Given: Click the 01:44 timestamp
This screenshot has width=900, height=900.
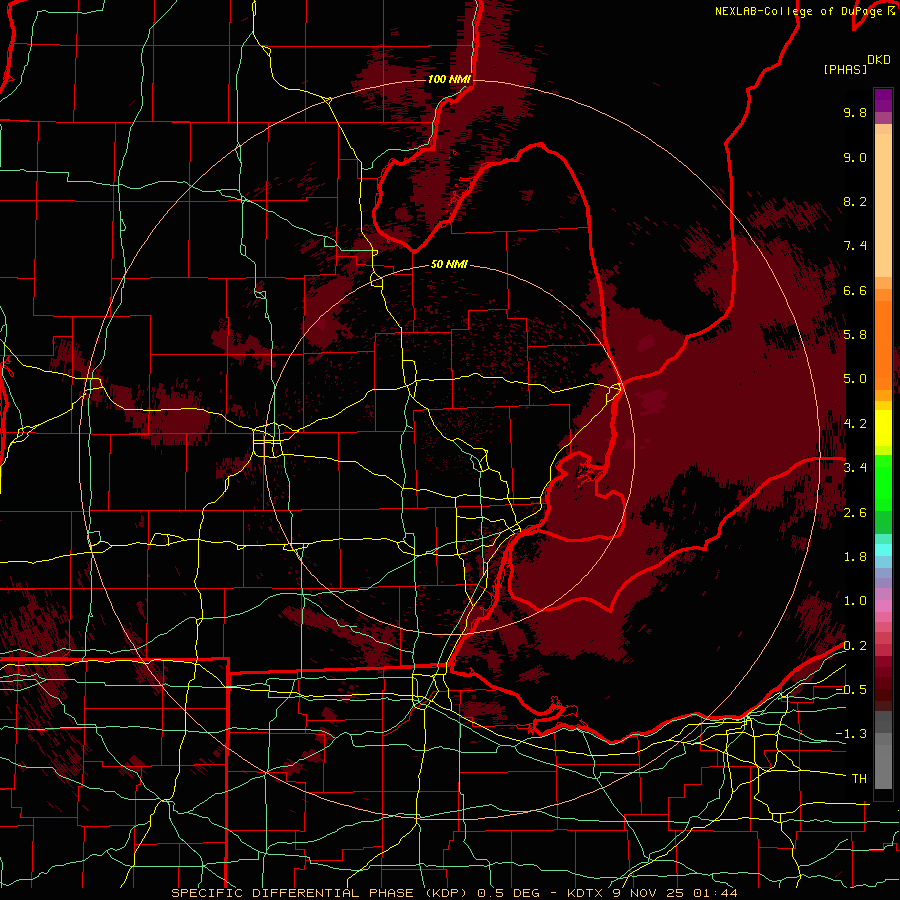Looking at the screenshot, I should click(715, 893).
